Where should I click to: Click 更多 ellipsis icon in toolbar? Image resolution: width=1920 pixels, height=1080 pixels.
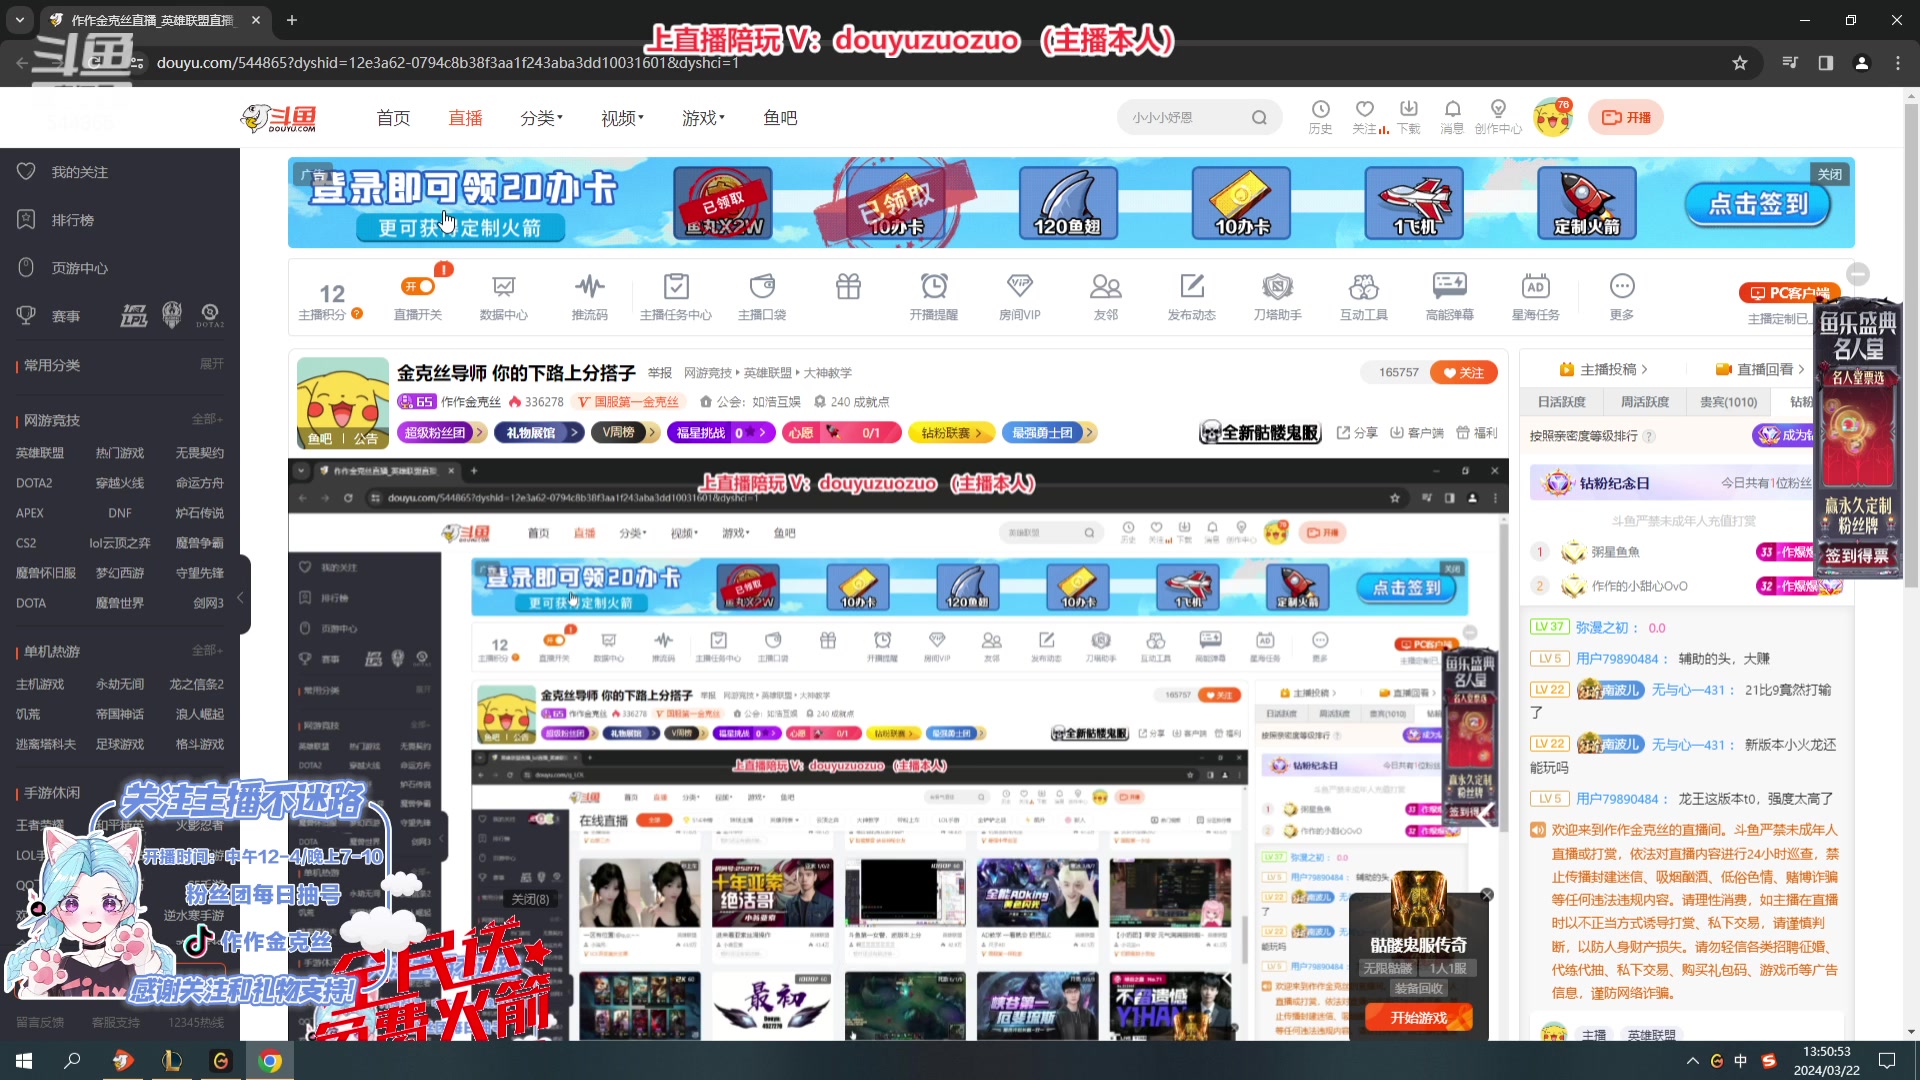1622,297
